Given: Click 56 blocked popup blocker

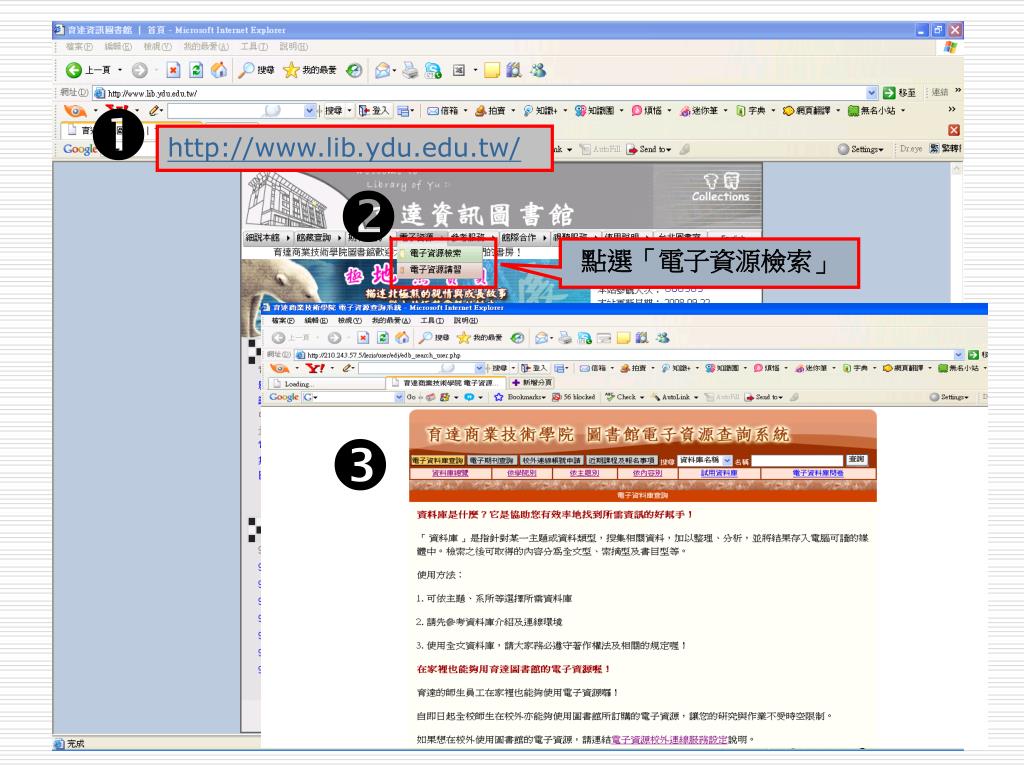Looking at the screenshot, I should 574,397.
